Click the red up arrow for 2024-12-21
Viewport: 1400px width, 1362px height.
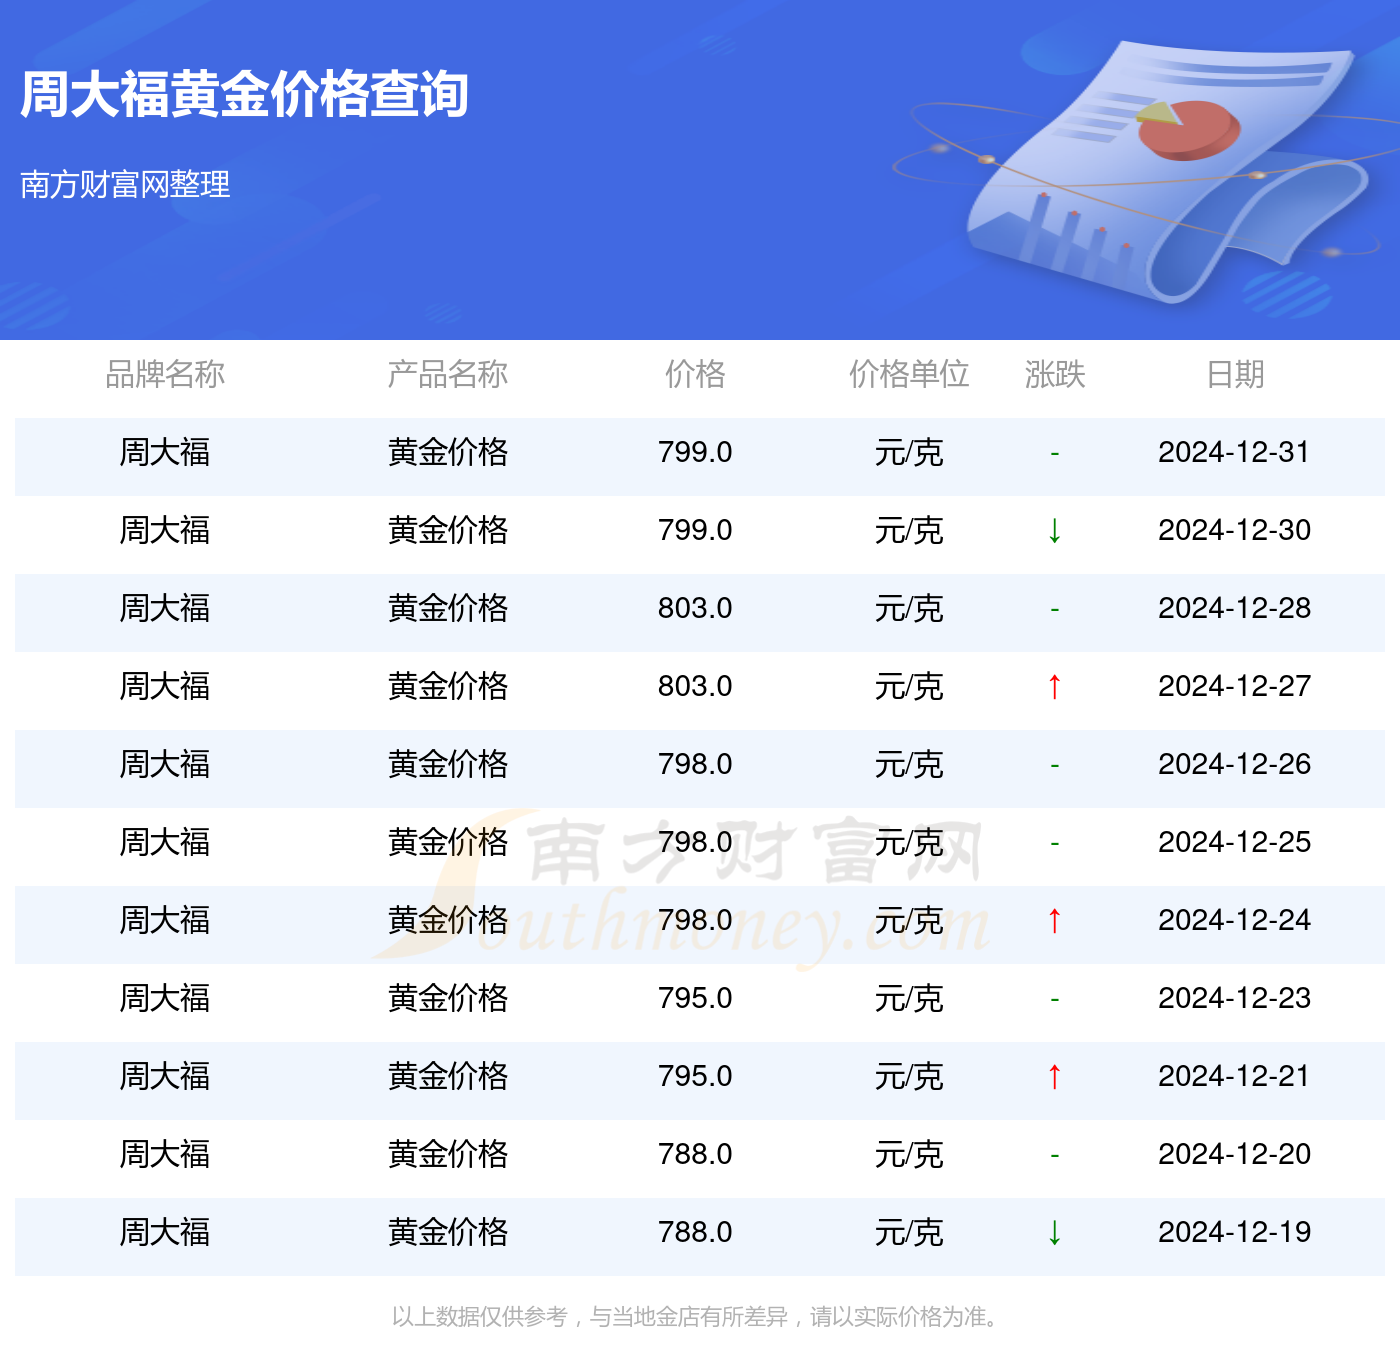click(x=1054, y=1076)
